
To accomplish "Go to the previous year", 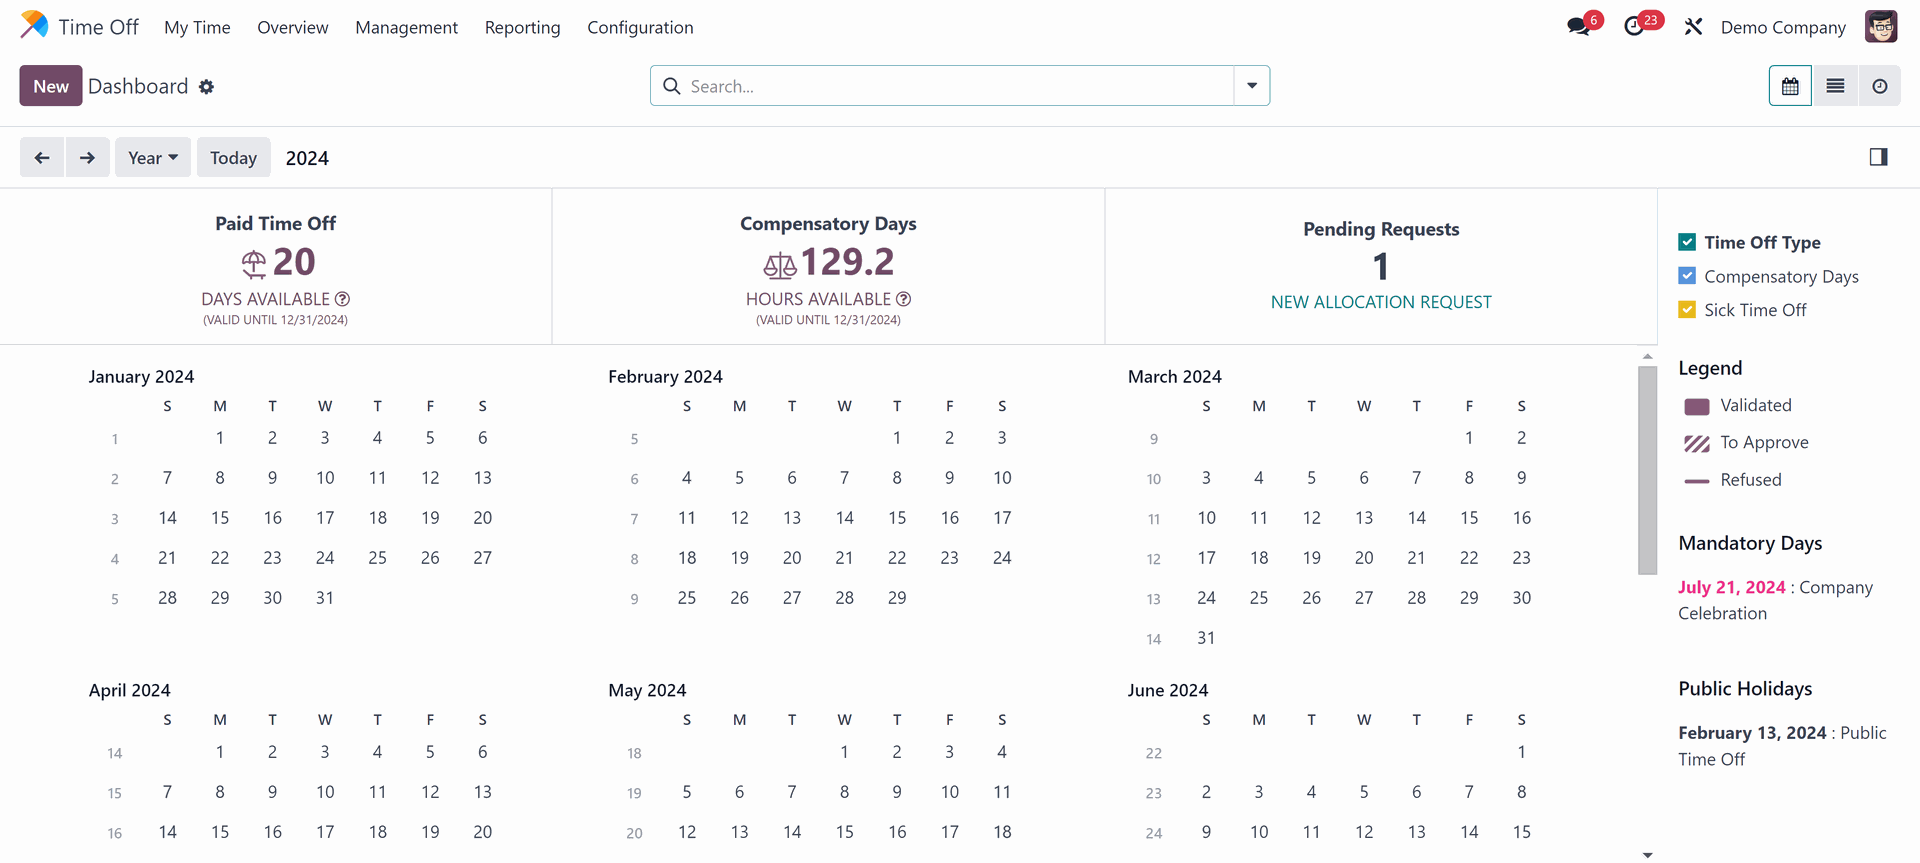I will tap(42, 157).
